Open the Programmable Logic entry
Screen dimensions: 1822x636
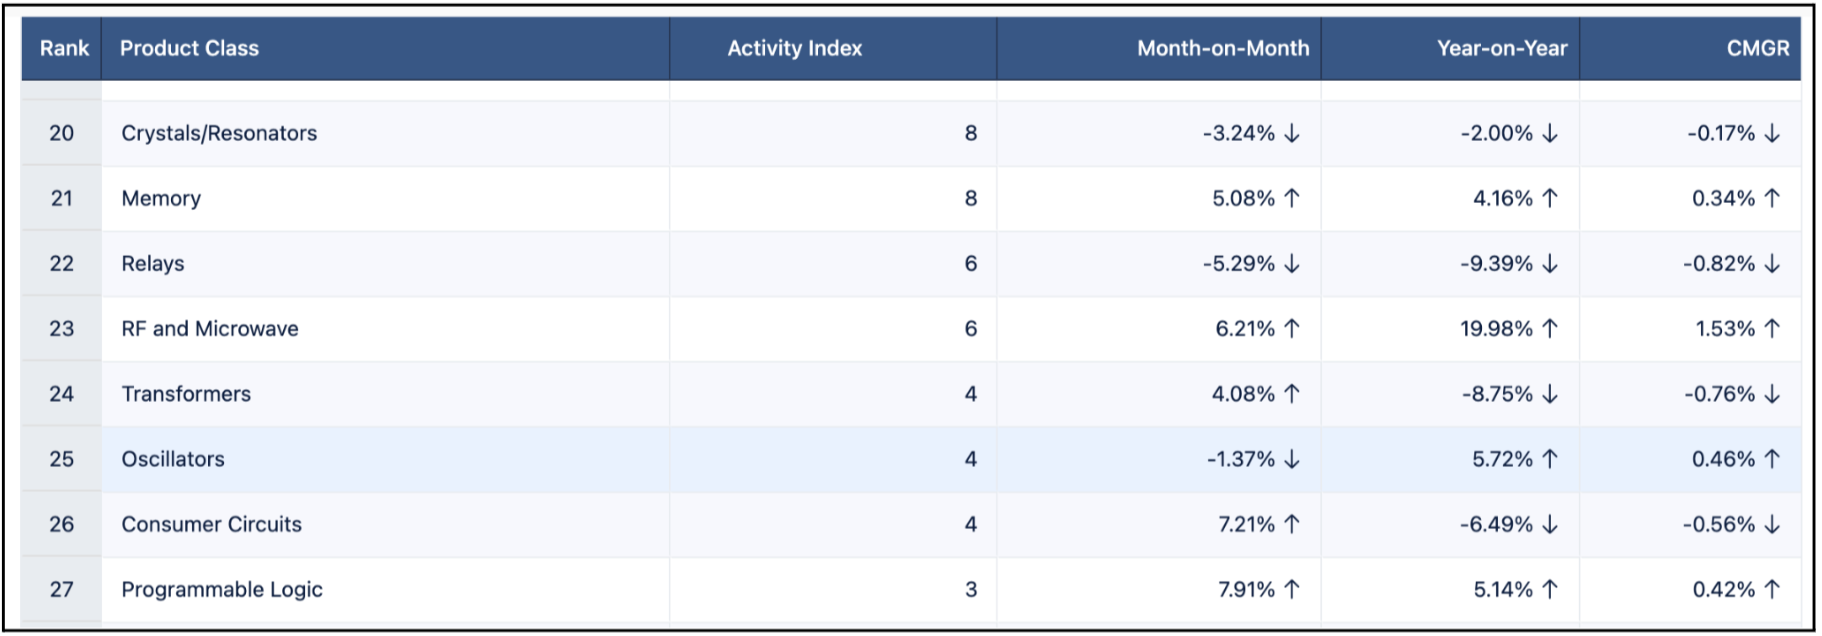point(222,589)
